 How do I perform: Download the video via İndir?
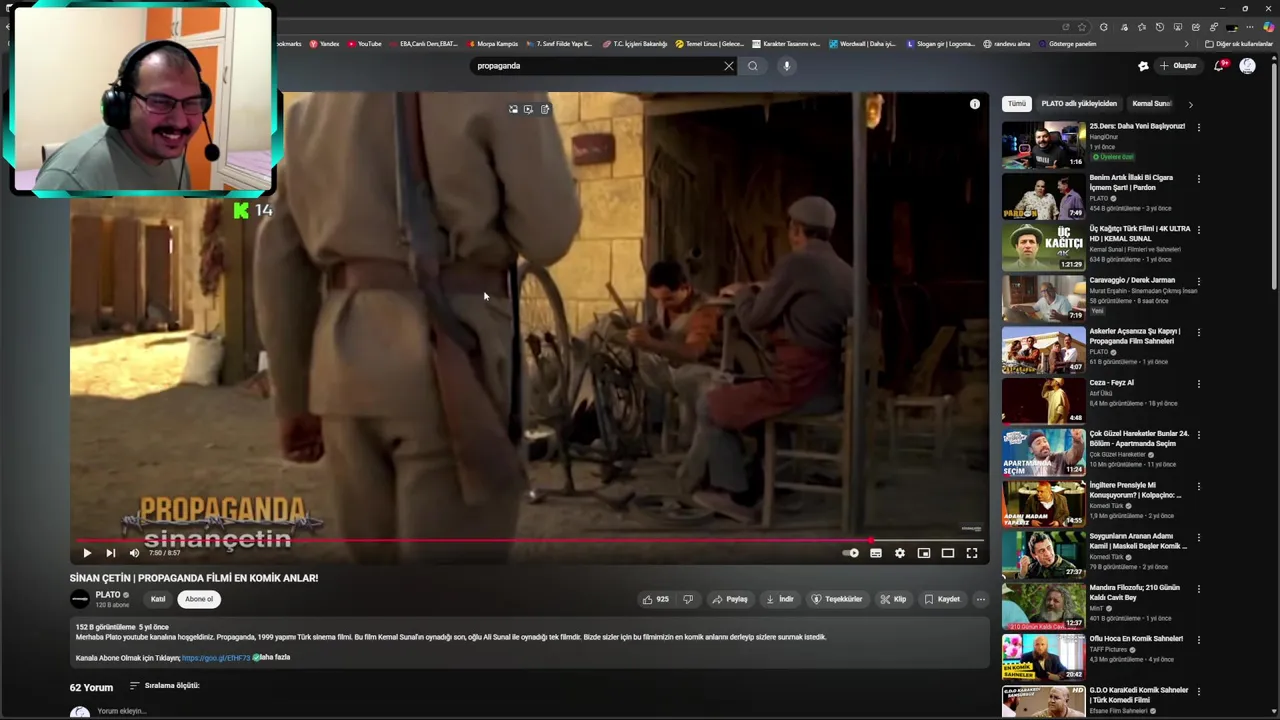click(780, 599)
